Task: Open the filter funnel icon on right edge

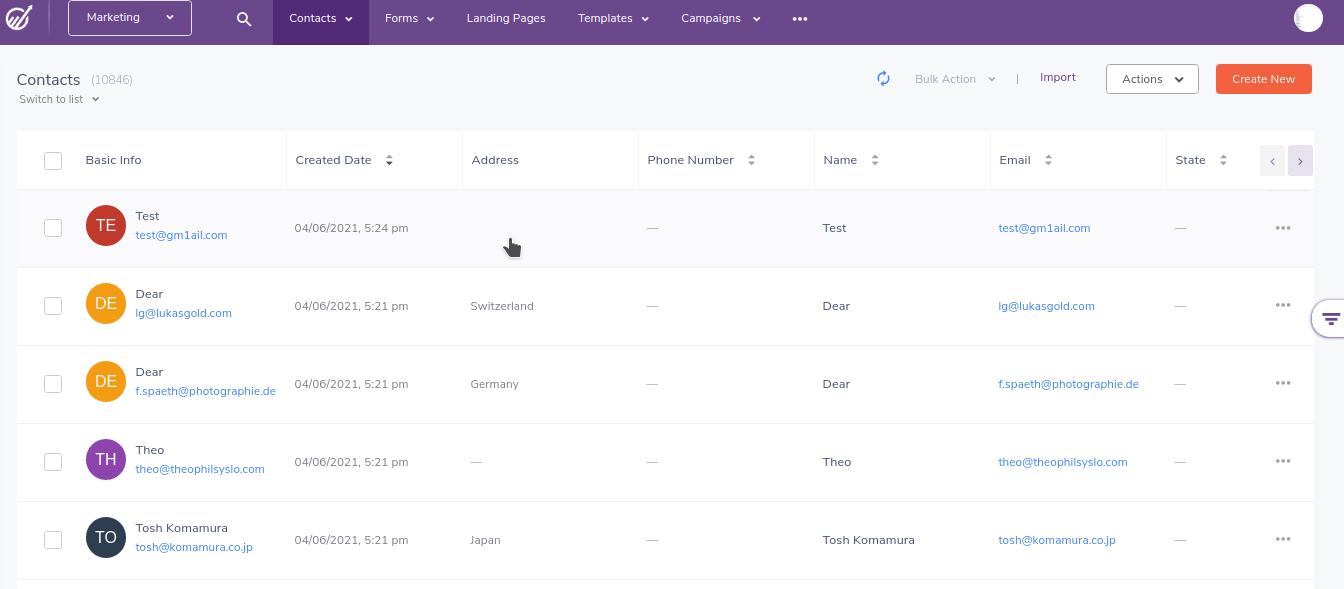Action: [1331, 319]
